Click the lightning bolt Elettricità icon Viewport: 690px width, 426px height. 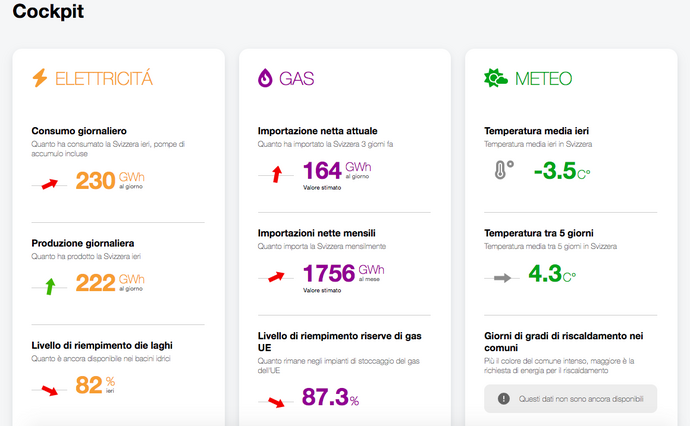(x=40, y=78)
